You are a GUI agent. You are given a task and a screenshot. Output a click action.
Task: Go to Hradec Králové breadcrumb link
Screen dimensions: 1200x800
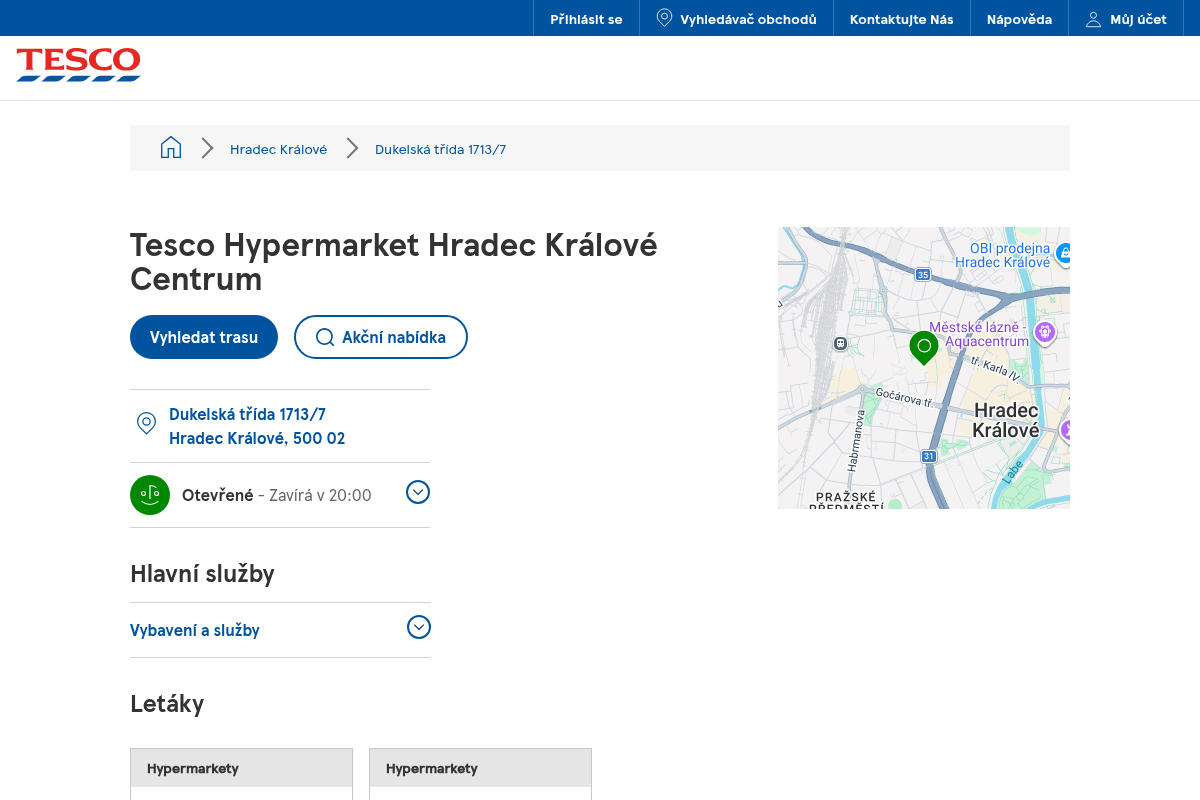tap(278, 149)
